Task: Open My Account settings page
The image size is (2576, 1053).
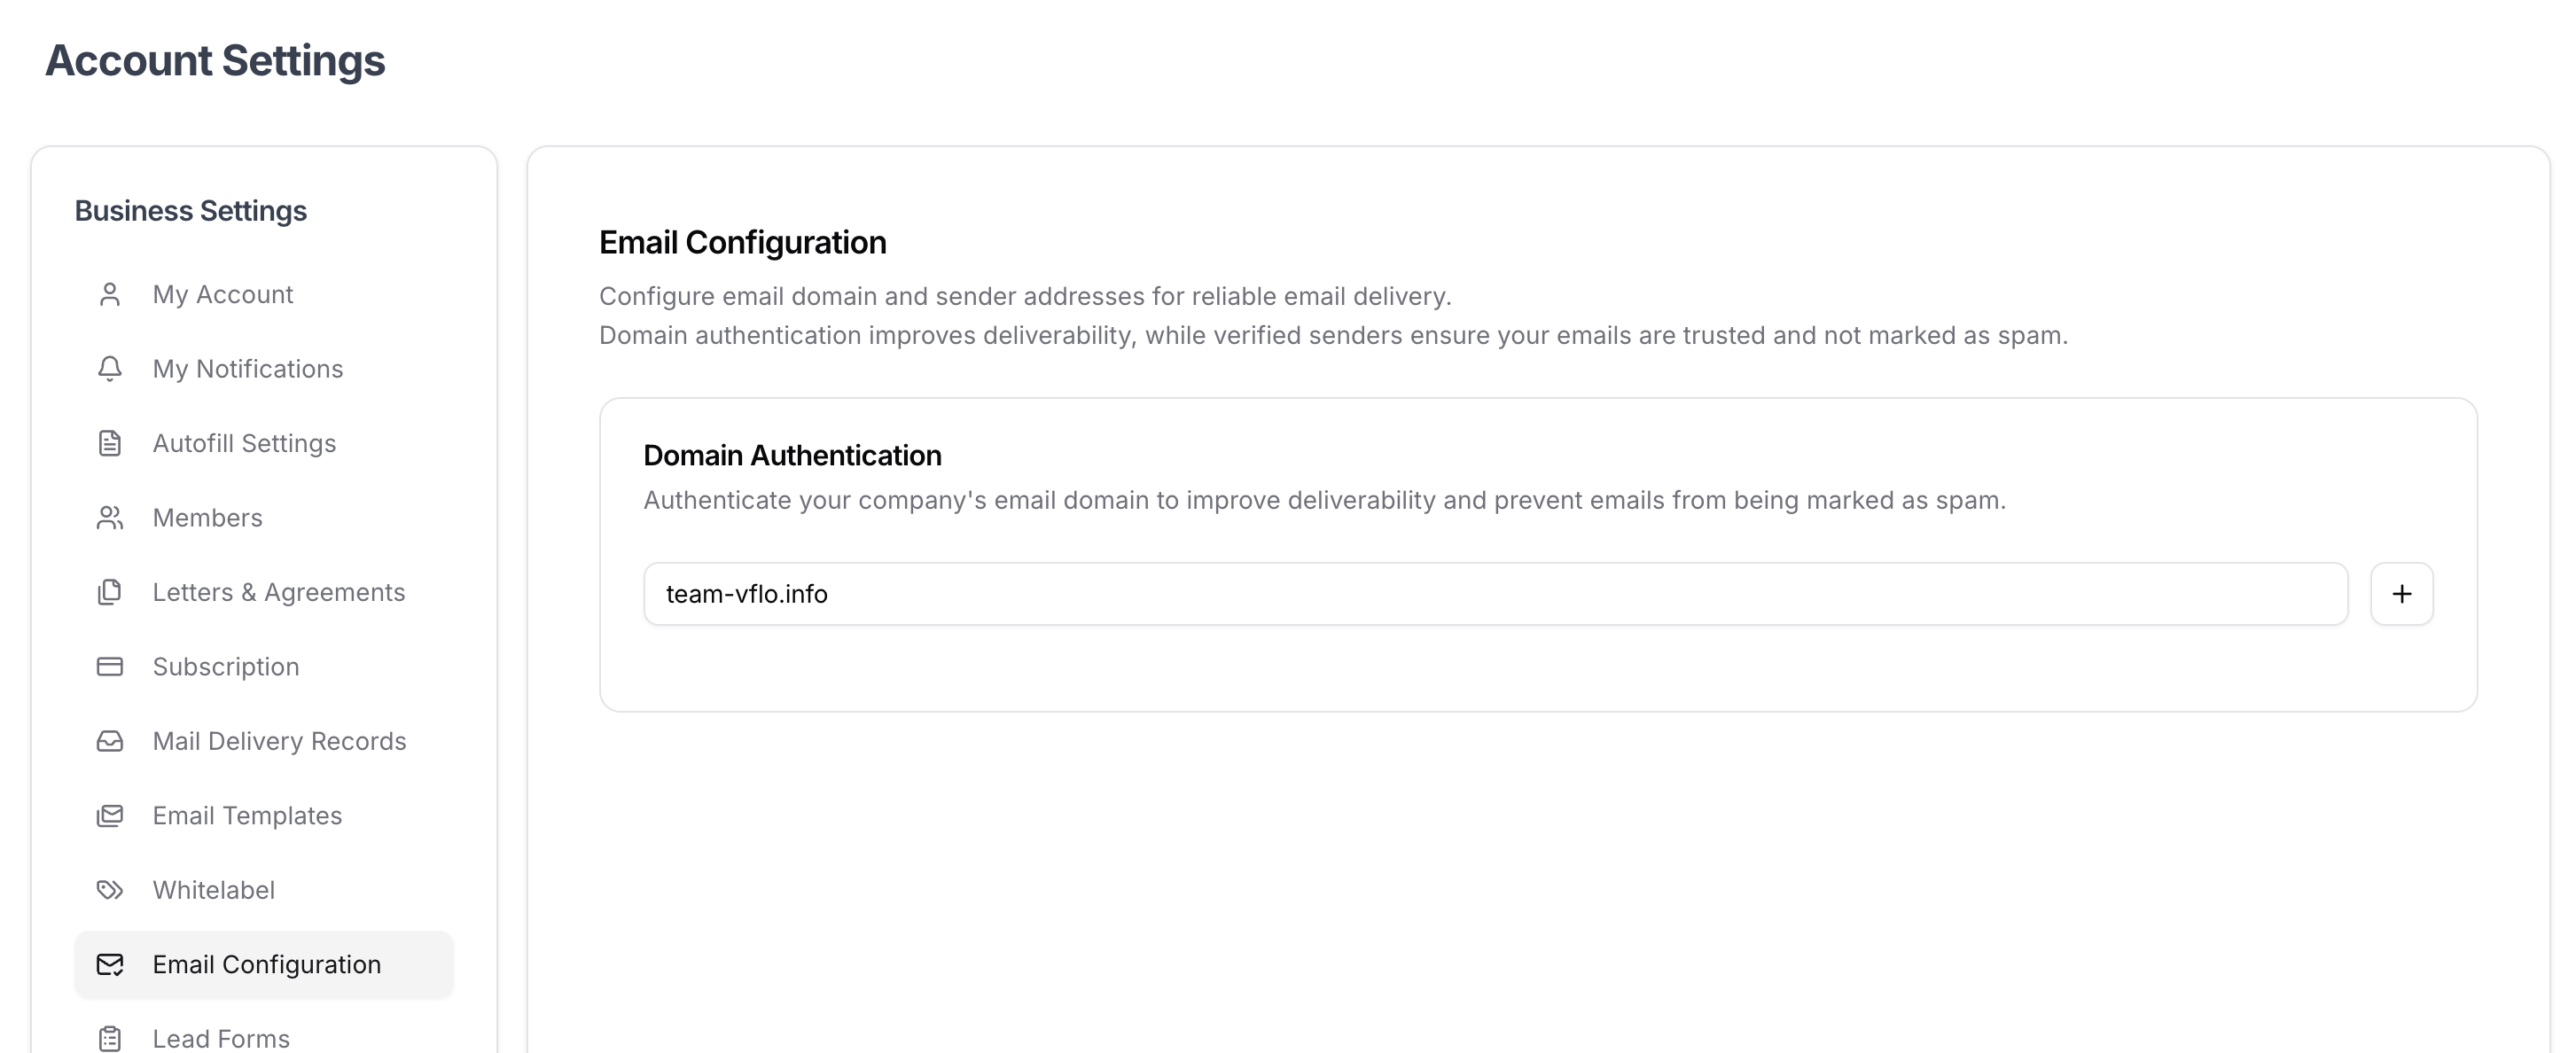Action: [223, 294]
